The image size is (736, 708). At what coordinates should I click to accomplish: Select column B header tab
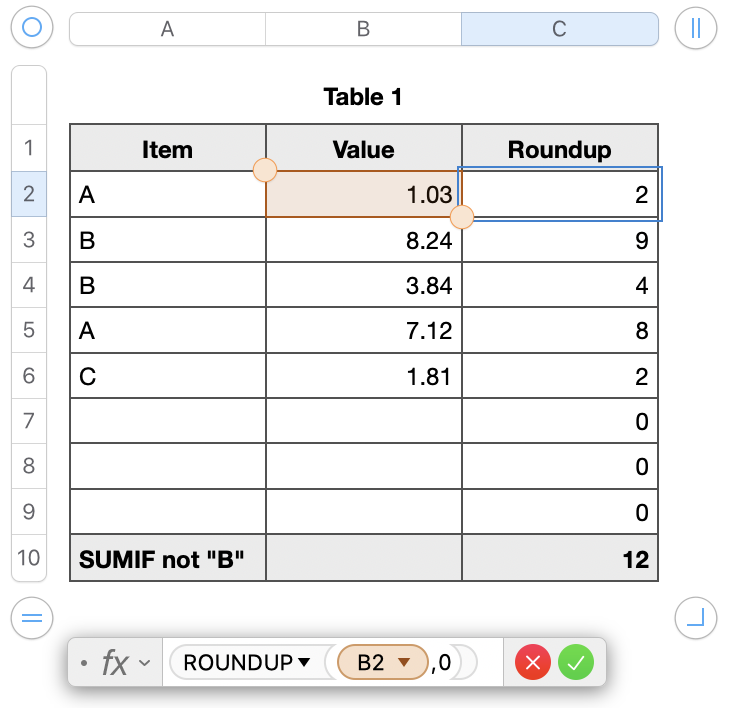pos(363,29)
